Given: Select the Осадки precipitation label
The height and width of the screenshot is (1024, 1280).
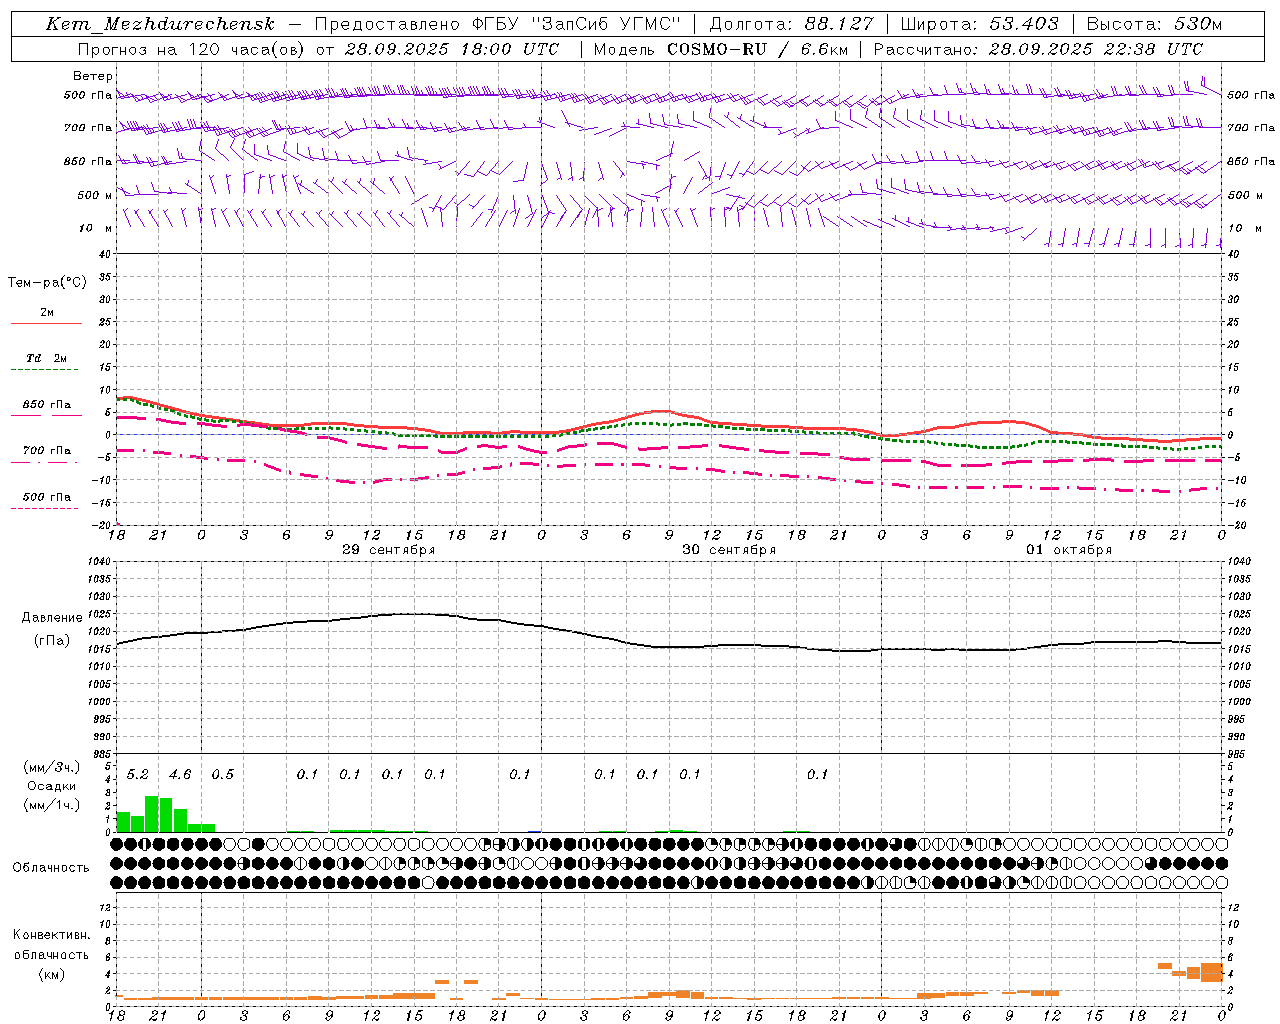Looking at the screenshot, I should tap(52, 786).
